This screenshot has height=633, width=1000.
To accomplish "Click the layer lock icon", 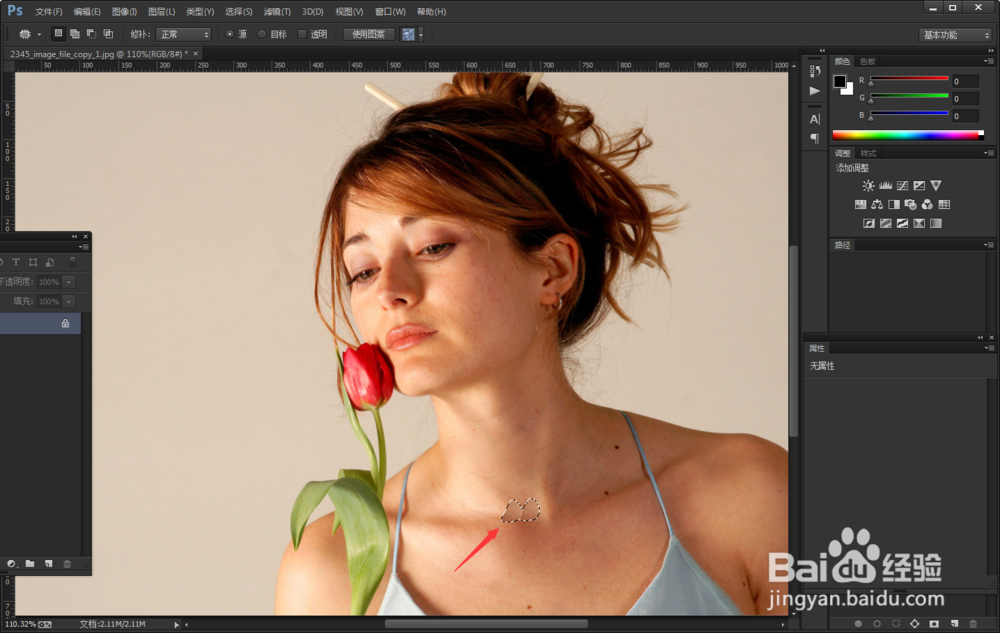I will [65, 323].
